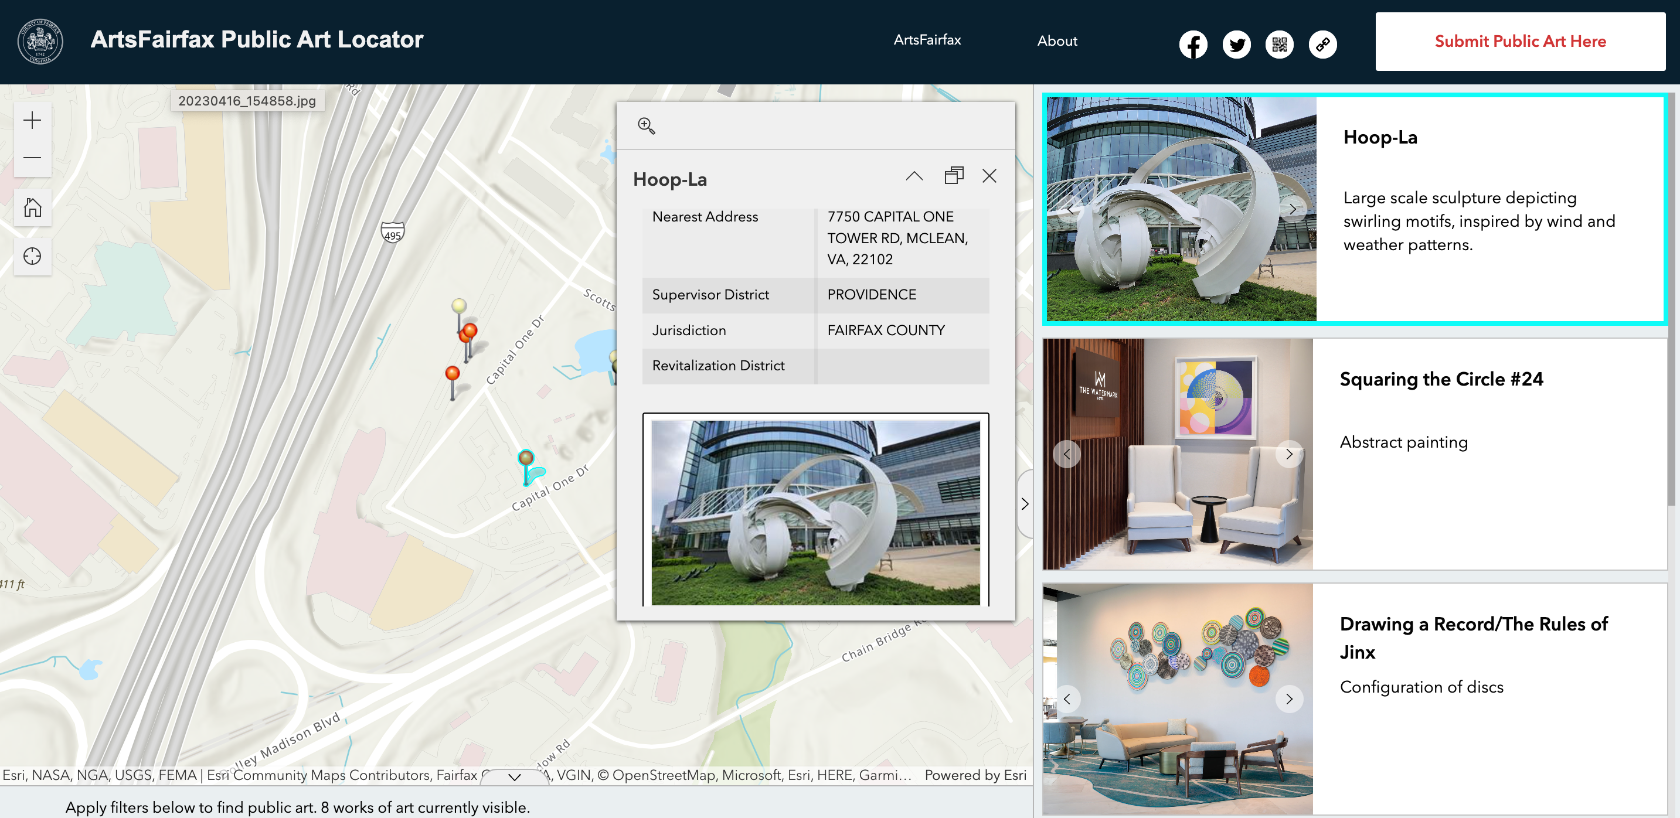Reset map to default home extent

click(x=32, y=208)
